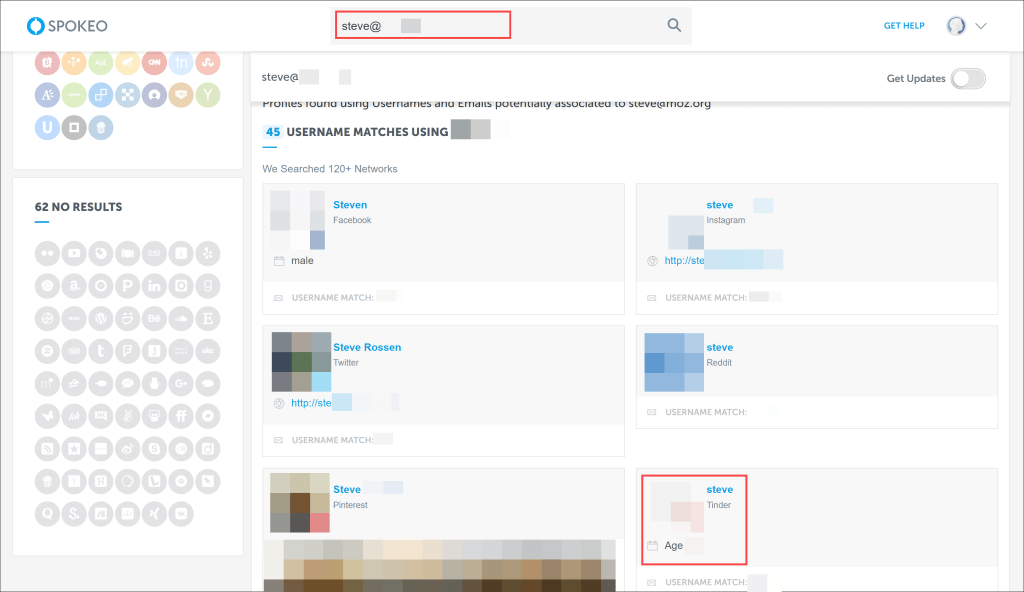Open the steve Instagram profile link
This screenshot has width=1024, height=592.
coord(720,205)
